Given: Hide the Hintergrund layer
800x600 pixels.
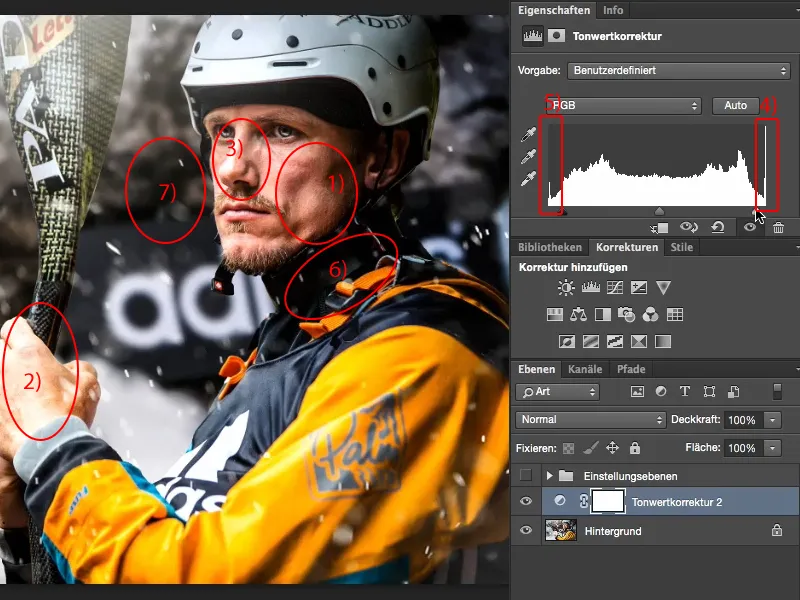Looking at the screenshot, I should pyautogui.click(x=526, y=531).
